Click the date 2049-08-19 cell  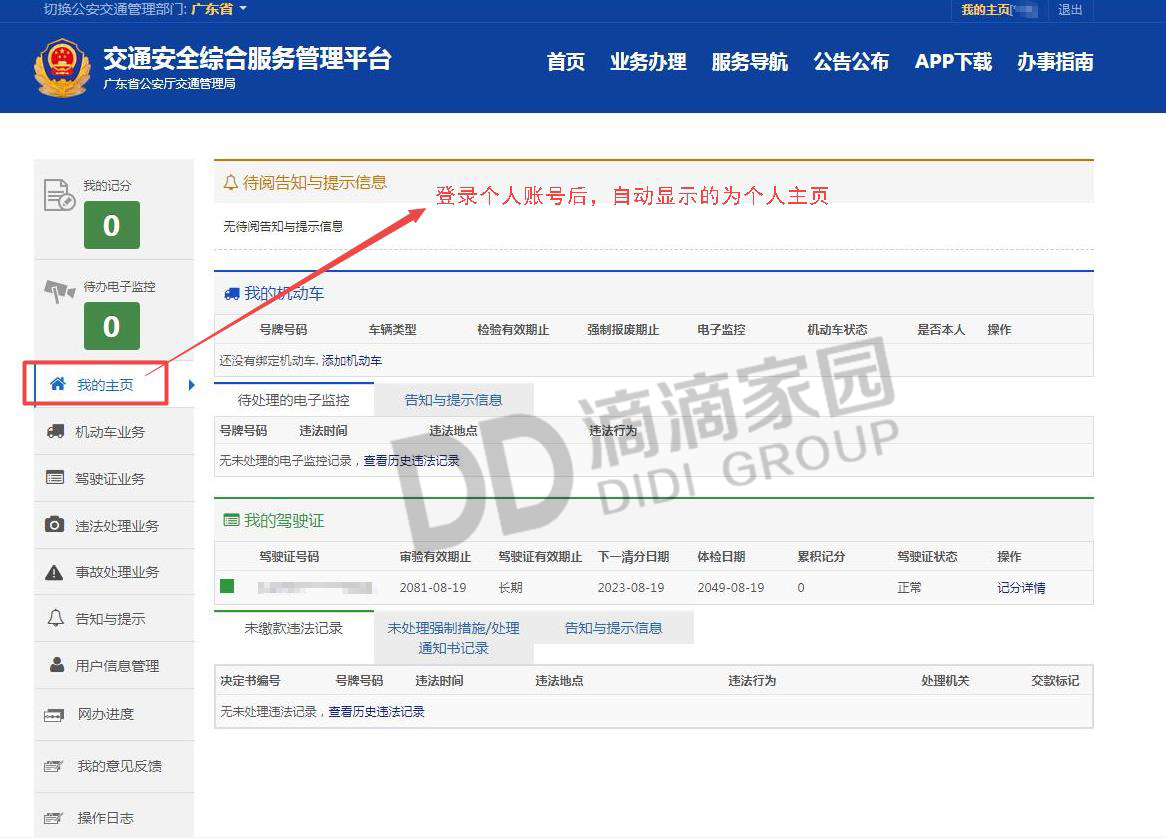[731, 587]
